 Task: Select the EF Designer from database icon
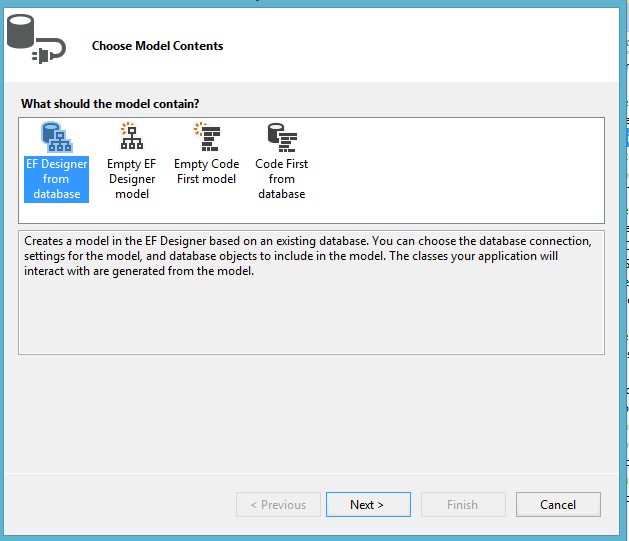(x=57, y=137)
